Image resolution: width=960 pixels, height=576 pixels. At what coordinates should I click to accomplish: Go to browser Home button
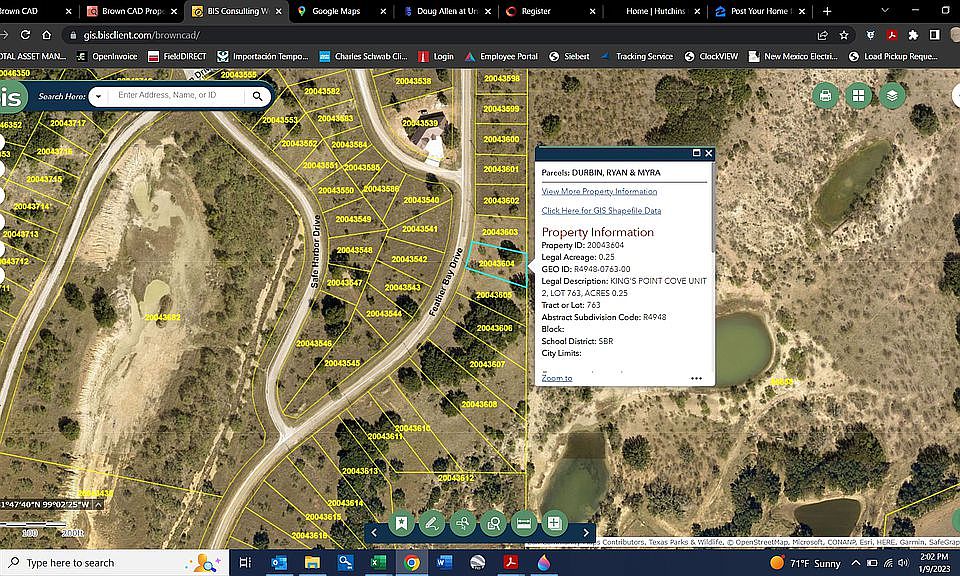[x=47, y=35]
